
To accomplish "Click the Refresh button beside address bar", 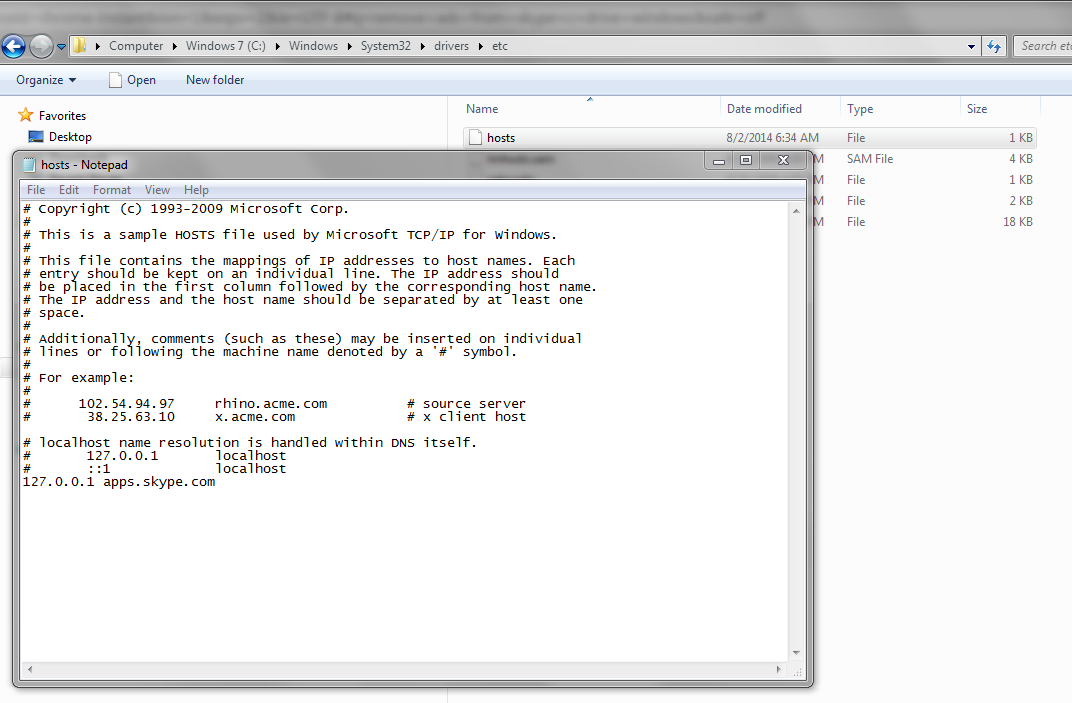I will pos(994,47).
